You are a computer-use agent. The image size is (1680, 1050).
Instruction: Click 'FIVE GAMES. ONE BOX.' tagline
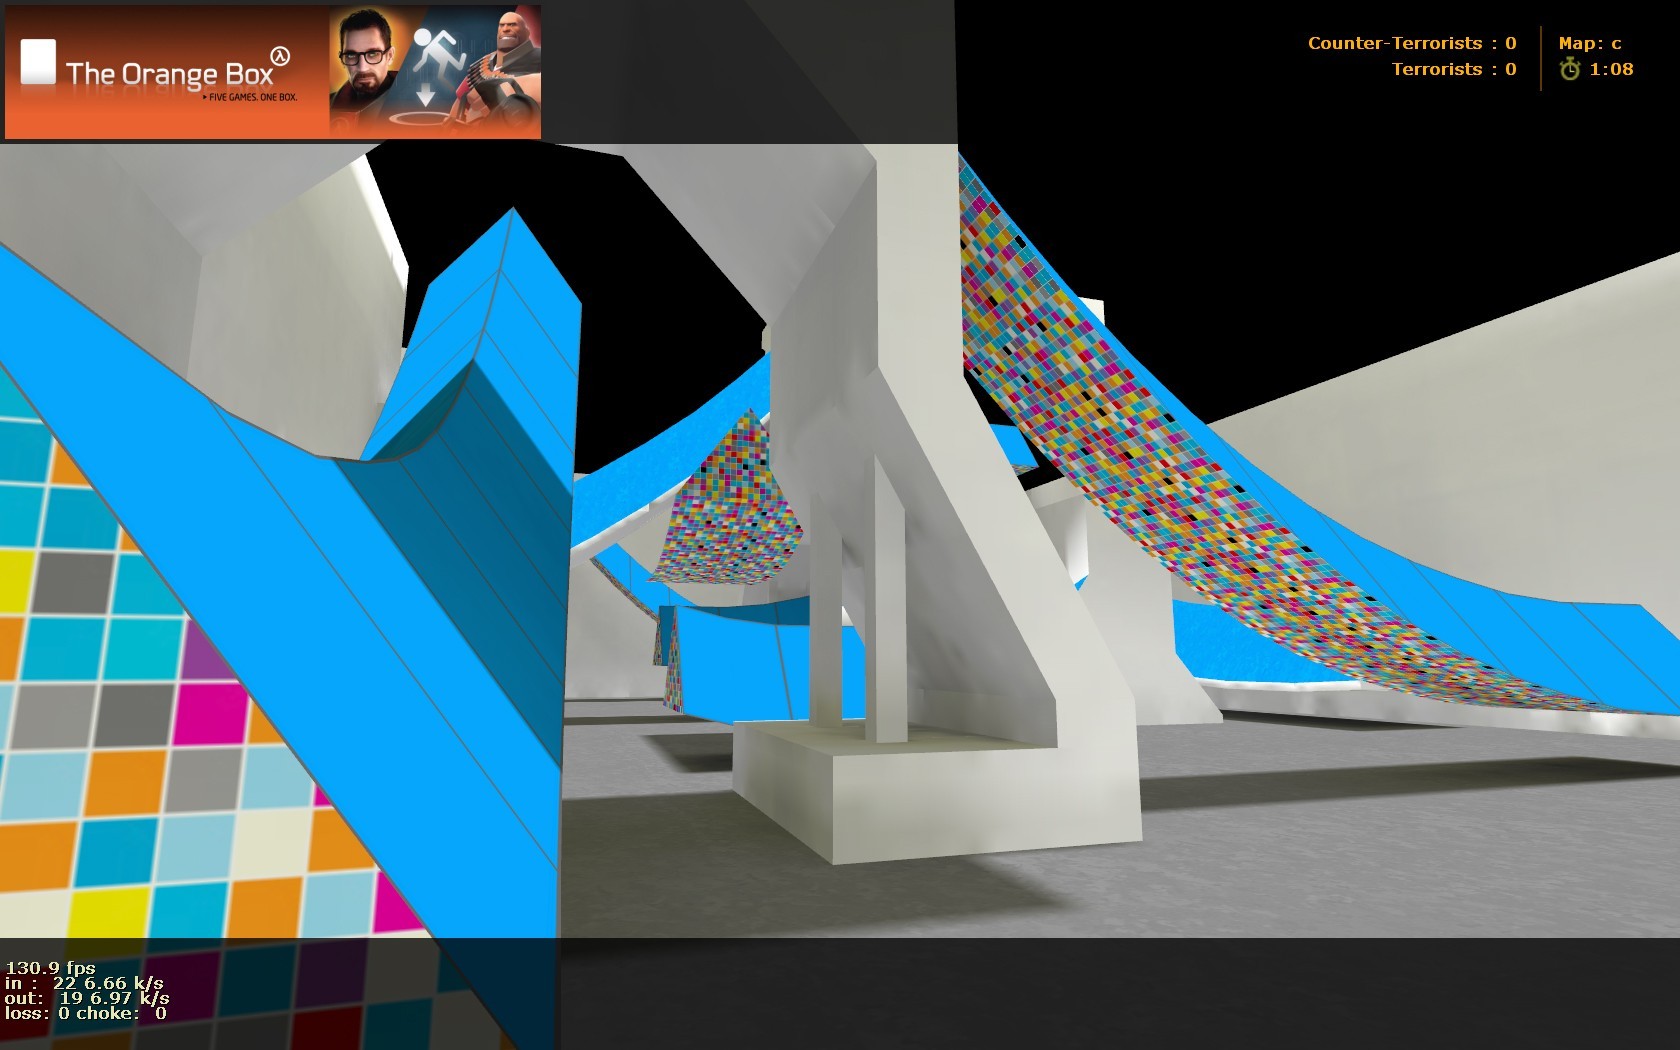point(250,97)
